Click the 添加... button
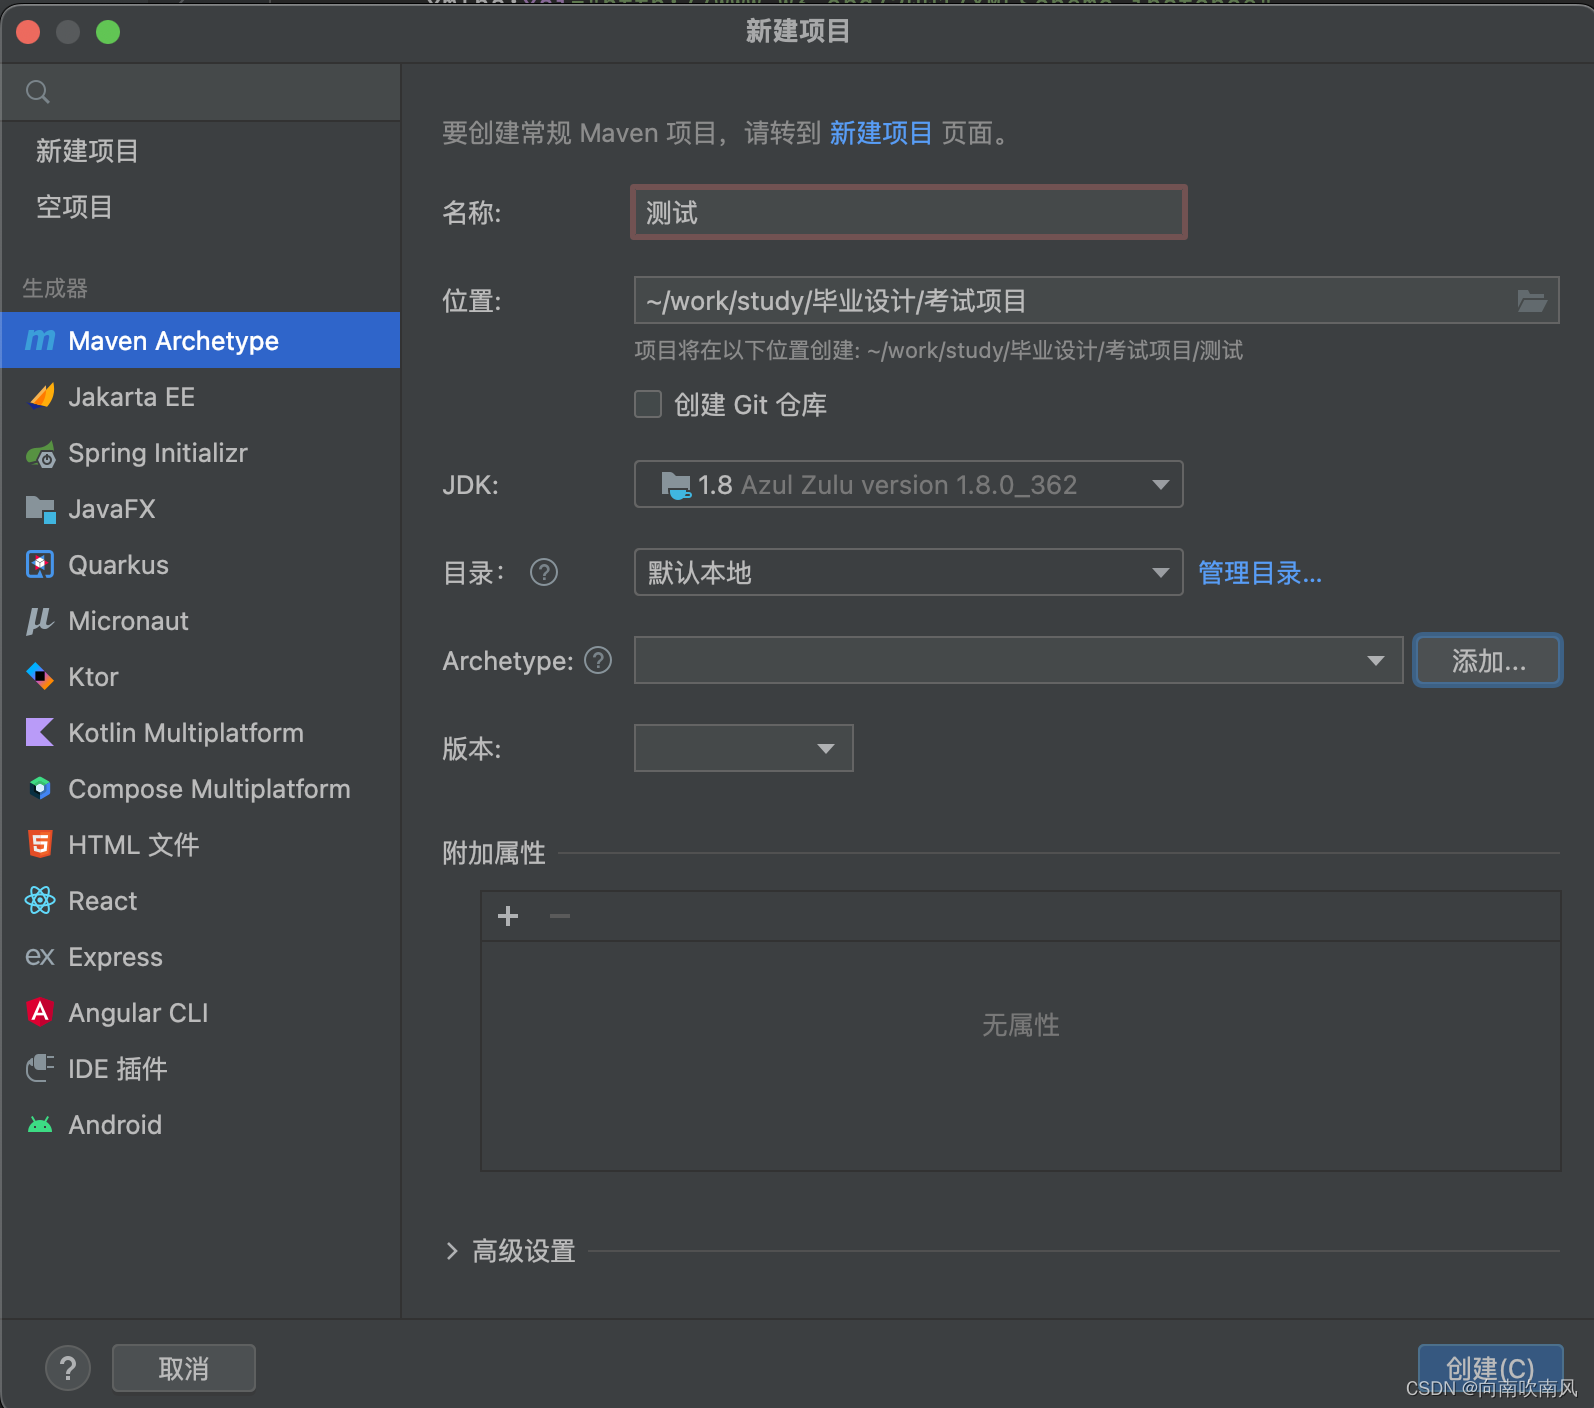 pos(1488,661)
